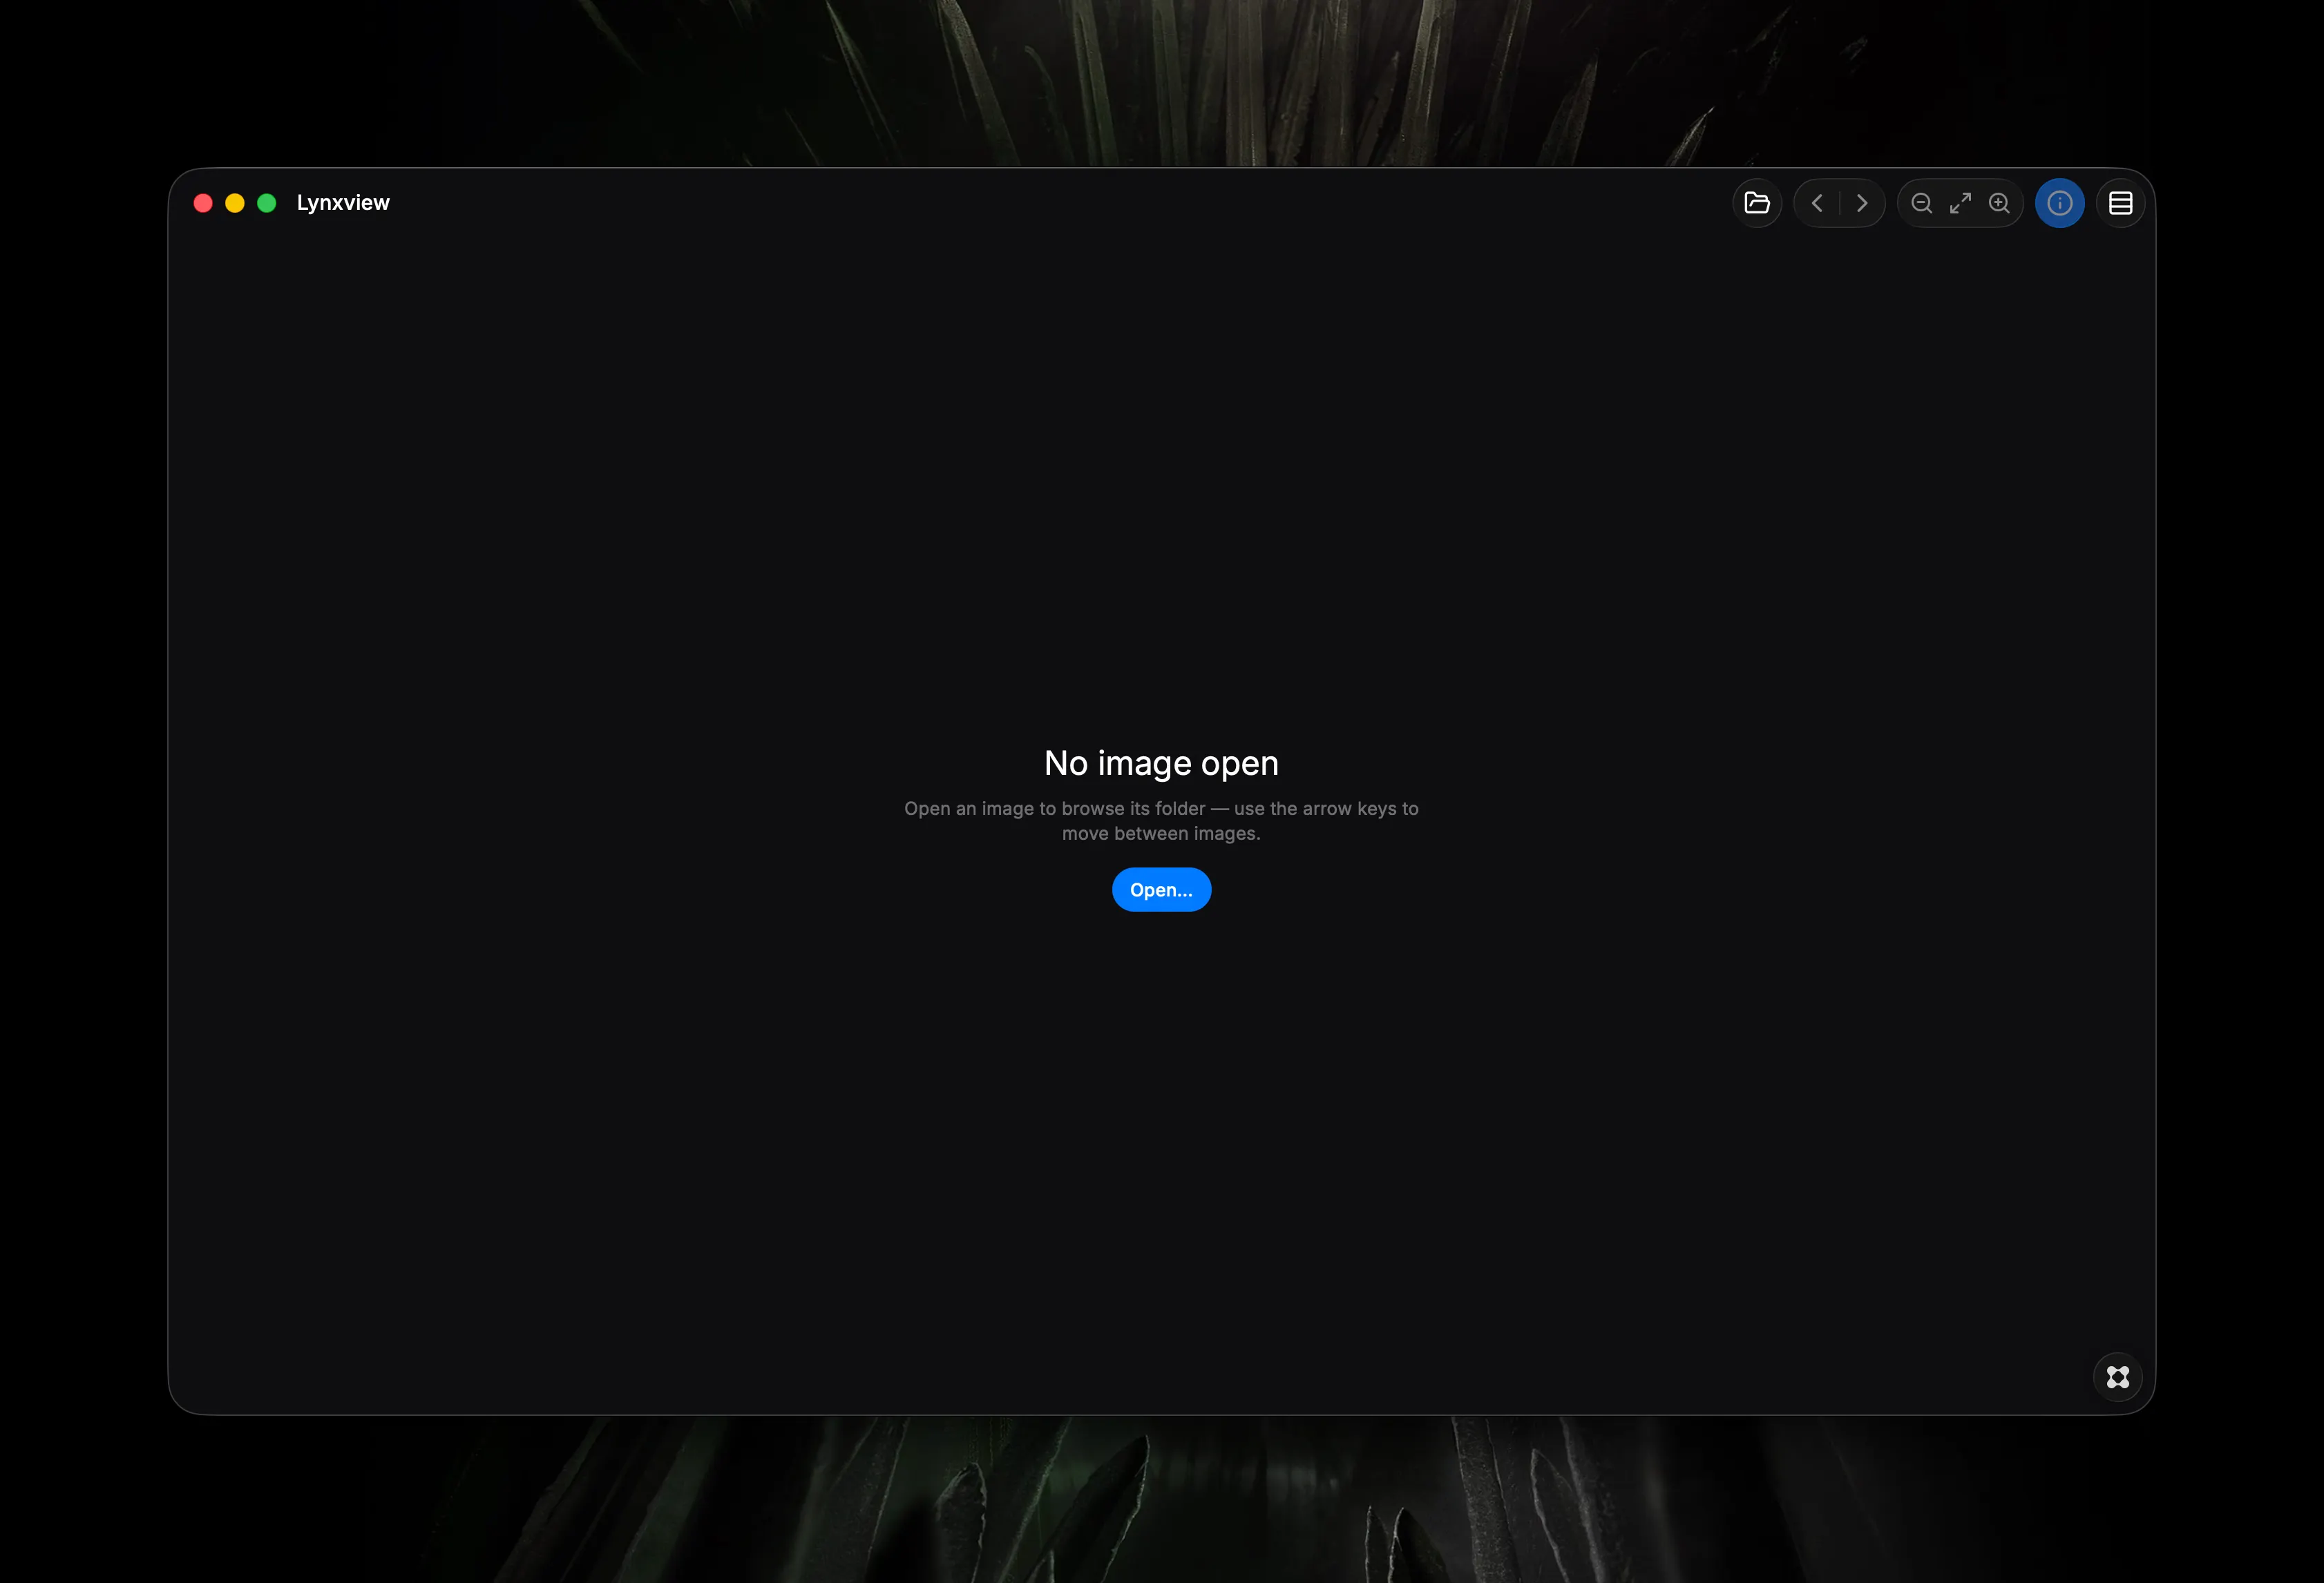
Task: Zoom in with the plus magnifier
Action: (1999, 203)
